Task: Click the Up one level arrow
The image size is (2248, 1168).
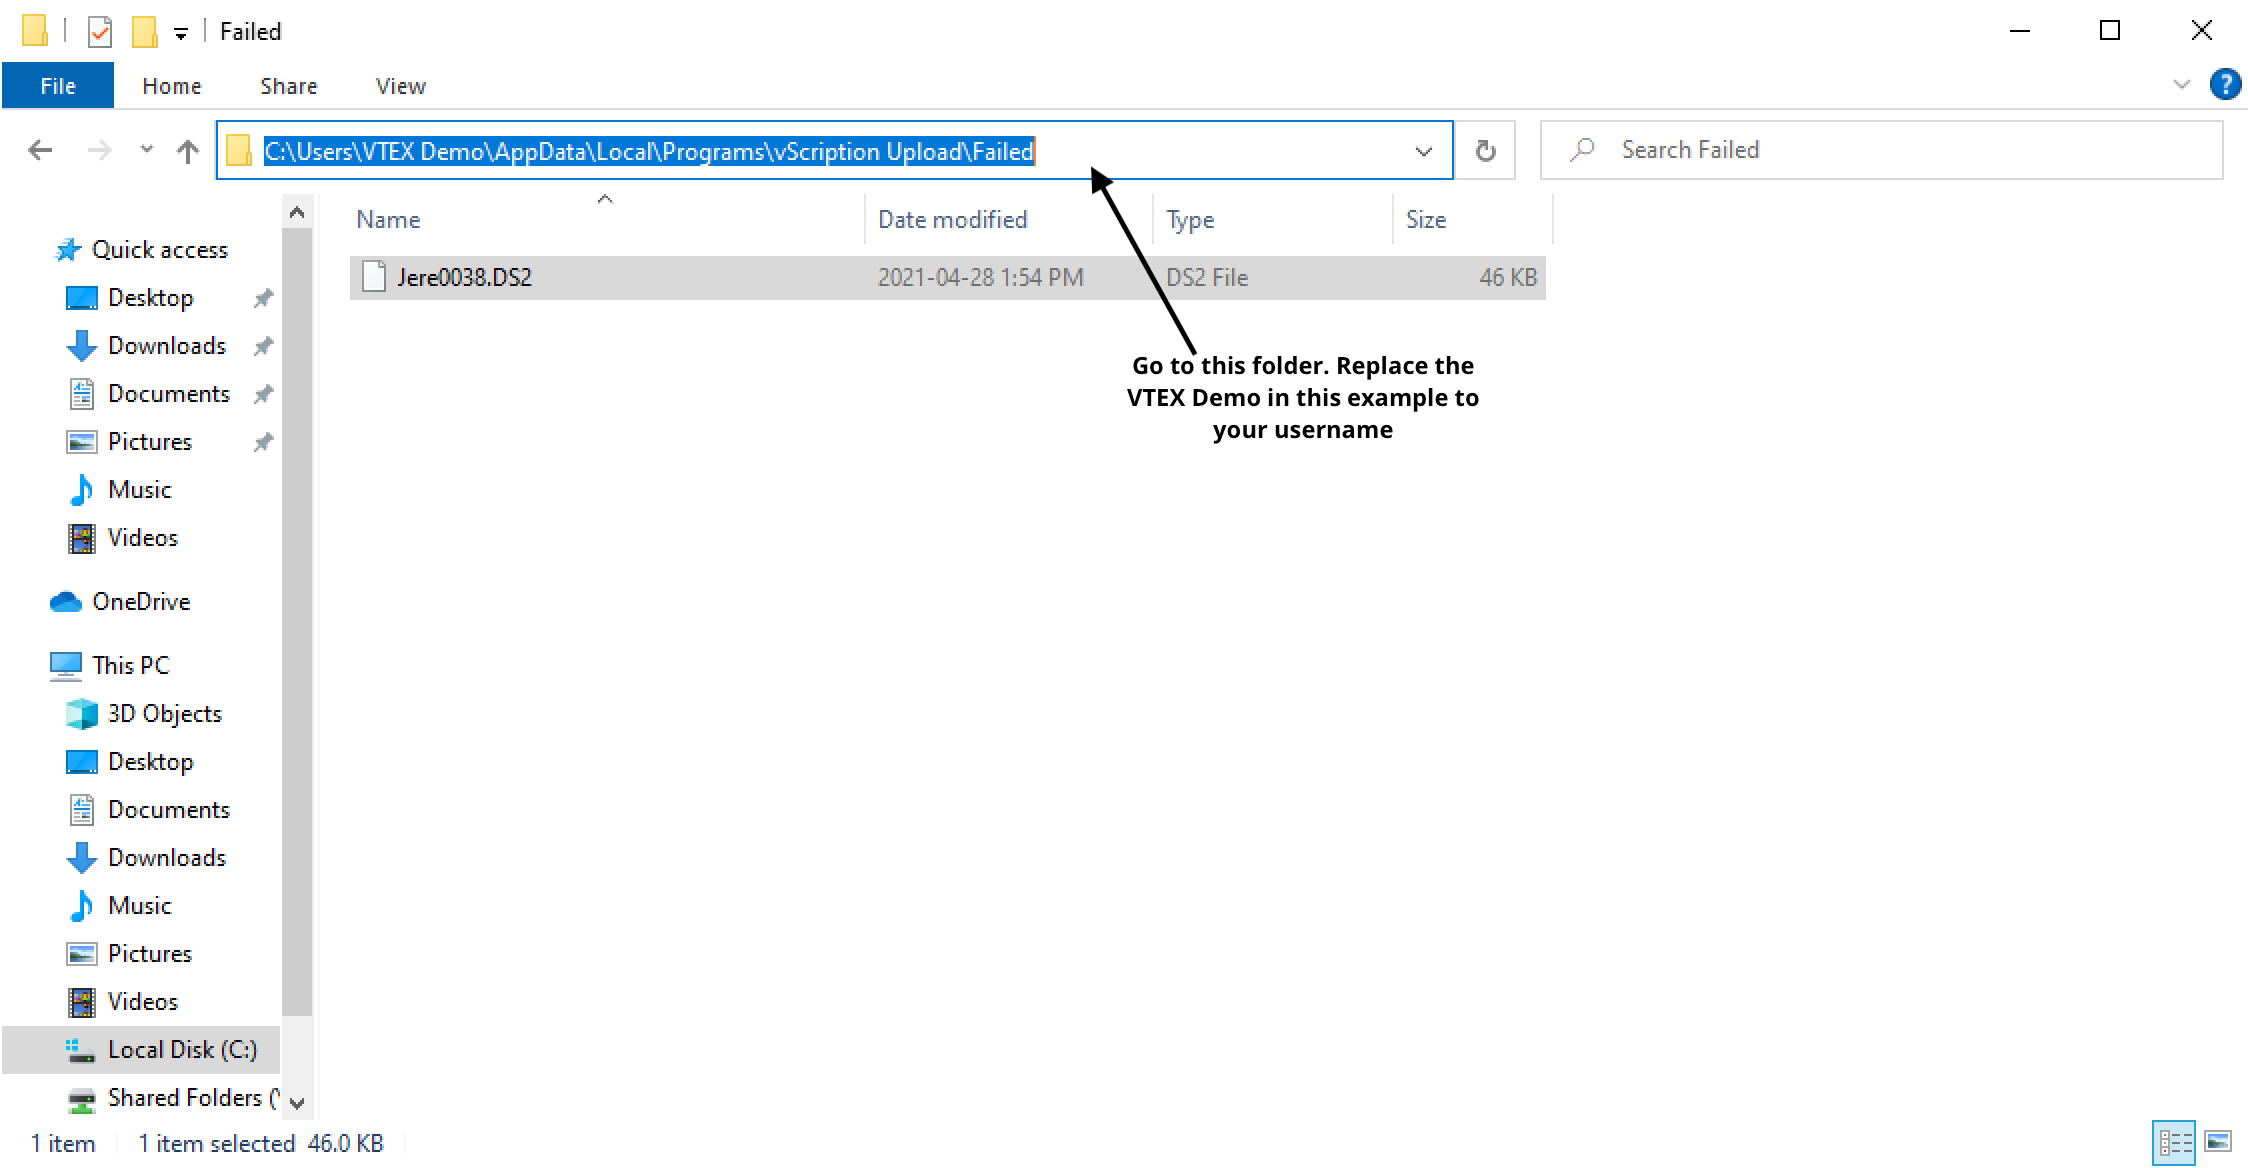Action: [x=187, y=151]
